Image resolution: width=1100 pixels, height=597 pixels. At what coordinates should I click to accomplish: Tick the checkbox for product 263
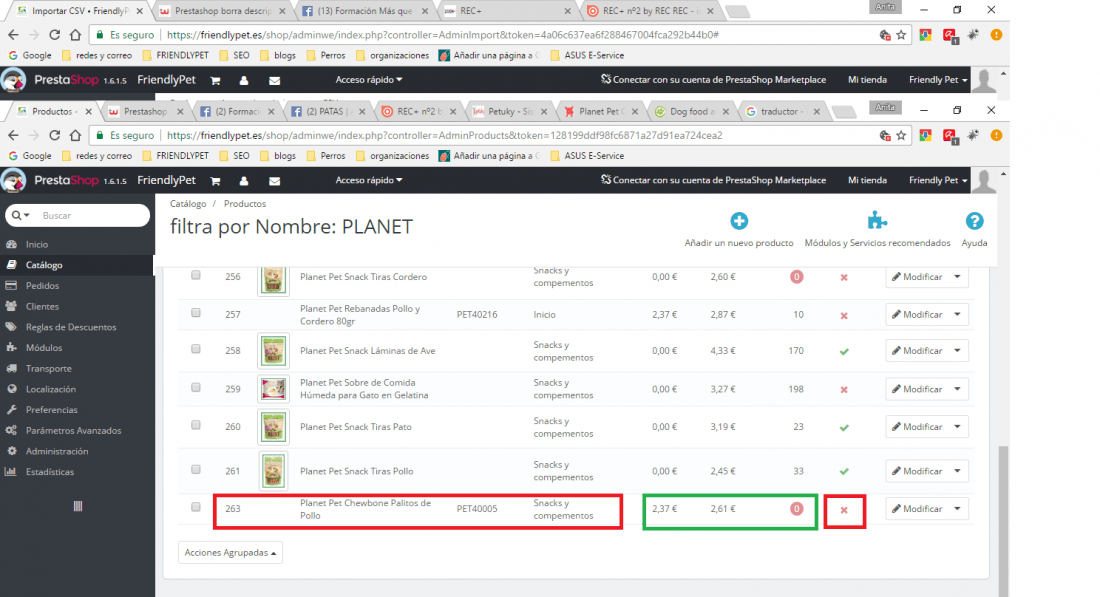point(196,507)
